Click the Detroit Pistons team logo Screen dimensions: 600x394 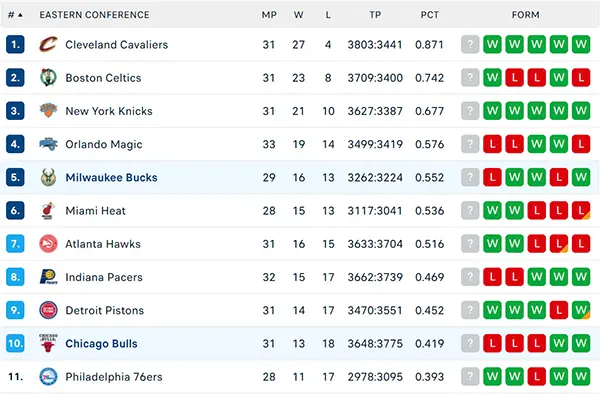coord(49,310)
